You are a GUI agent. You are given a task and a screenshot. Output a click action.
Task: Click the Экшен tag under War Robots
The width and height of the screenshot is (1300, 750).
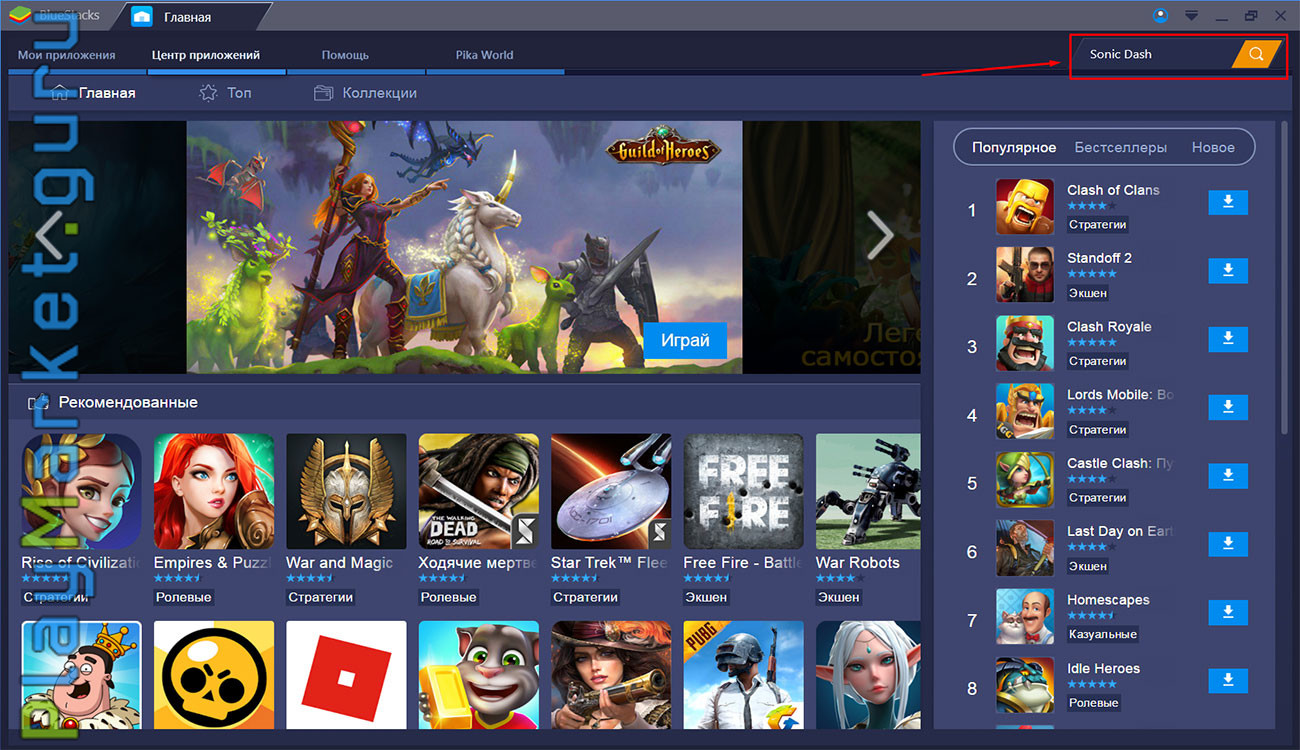coord(838,597)
